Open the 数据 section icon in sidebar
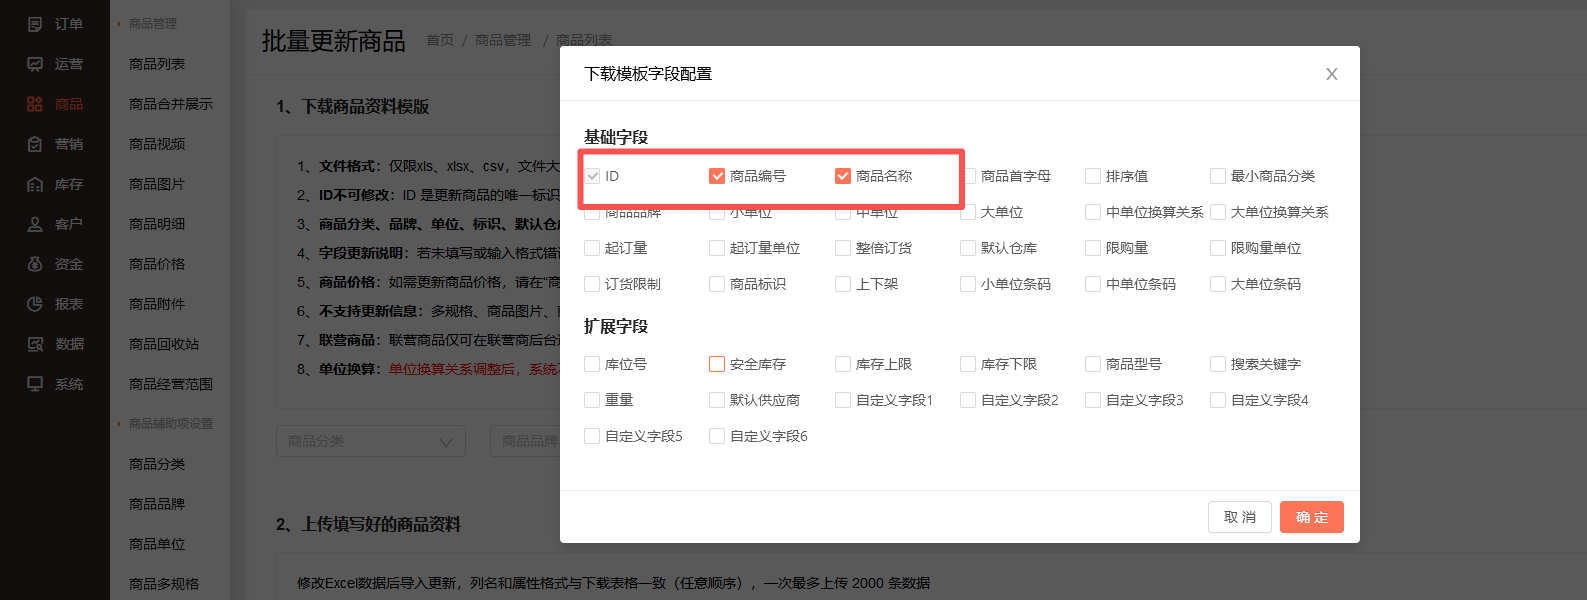The image size is (1587, 600). 35,344
